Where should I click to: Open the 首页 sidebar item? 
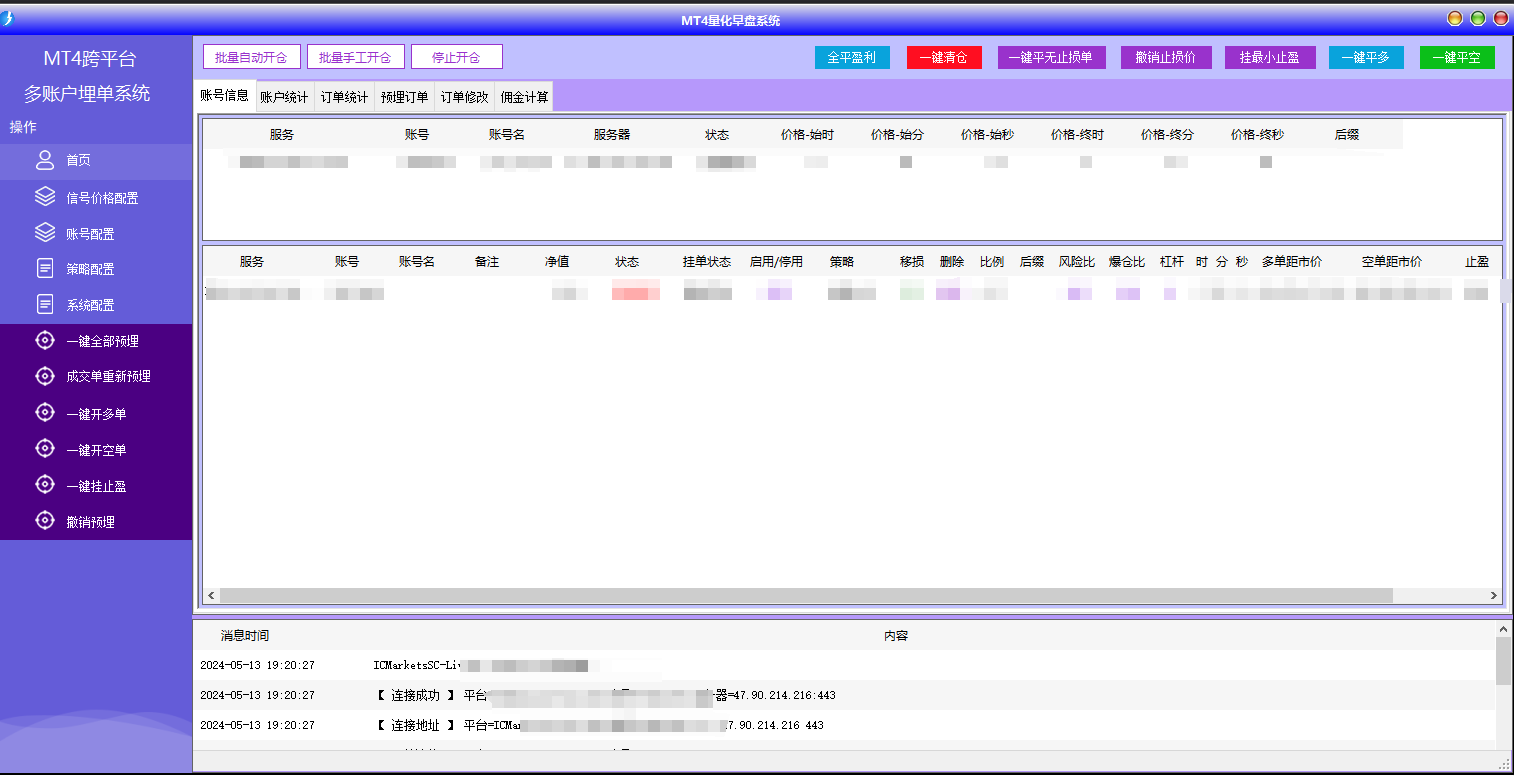[96, 161]
